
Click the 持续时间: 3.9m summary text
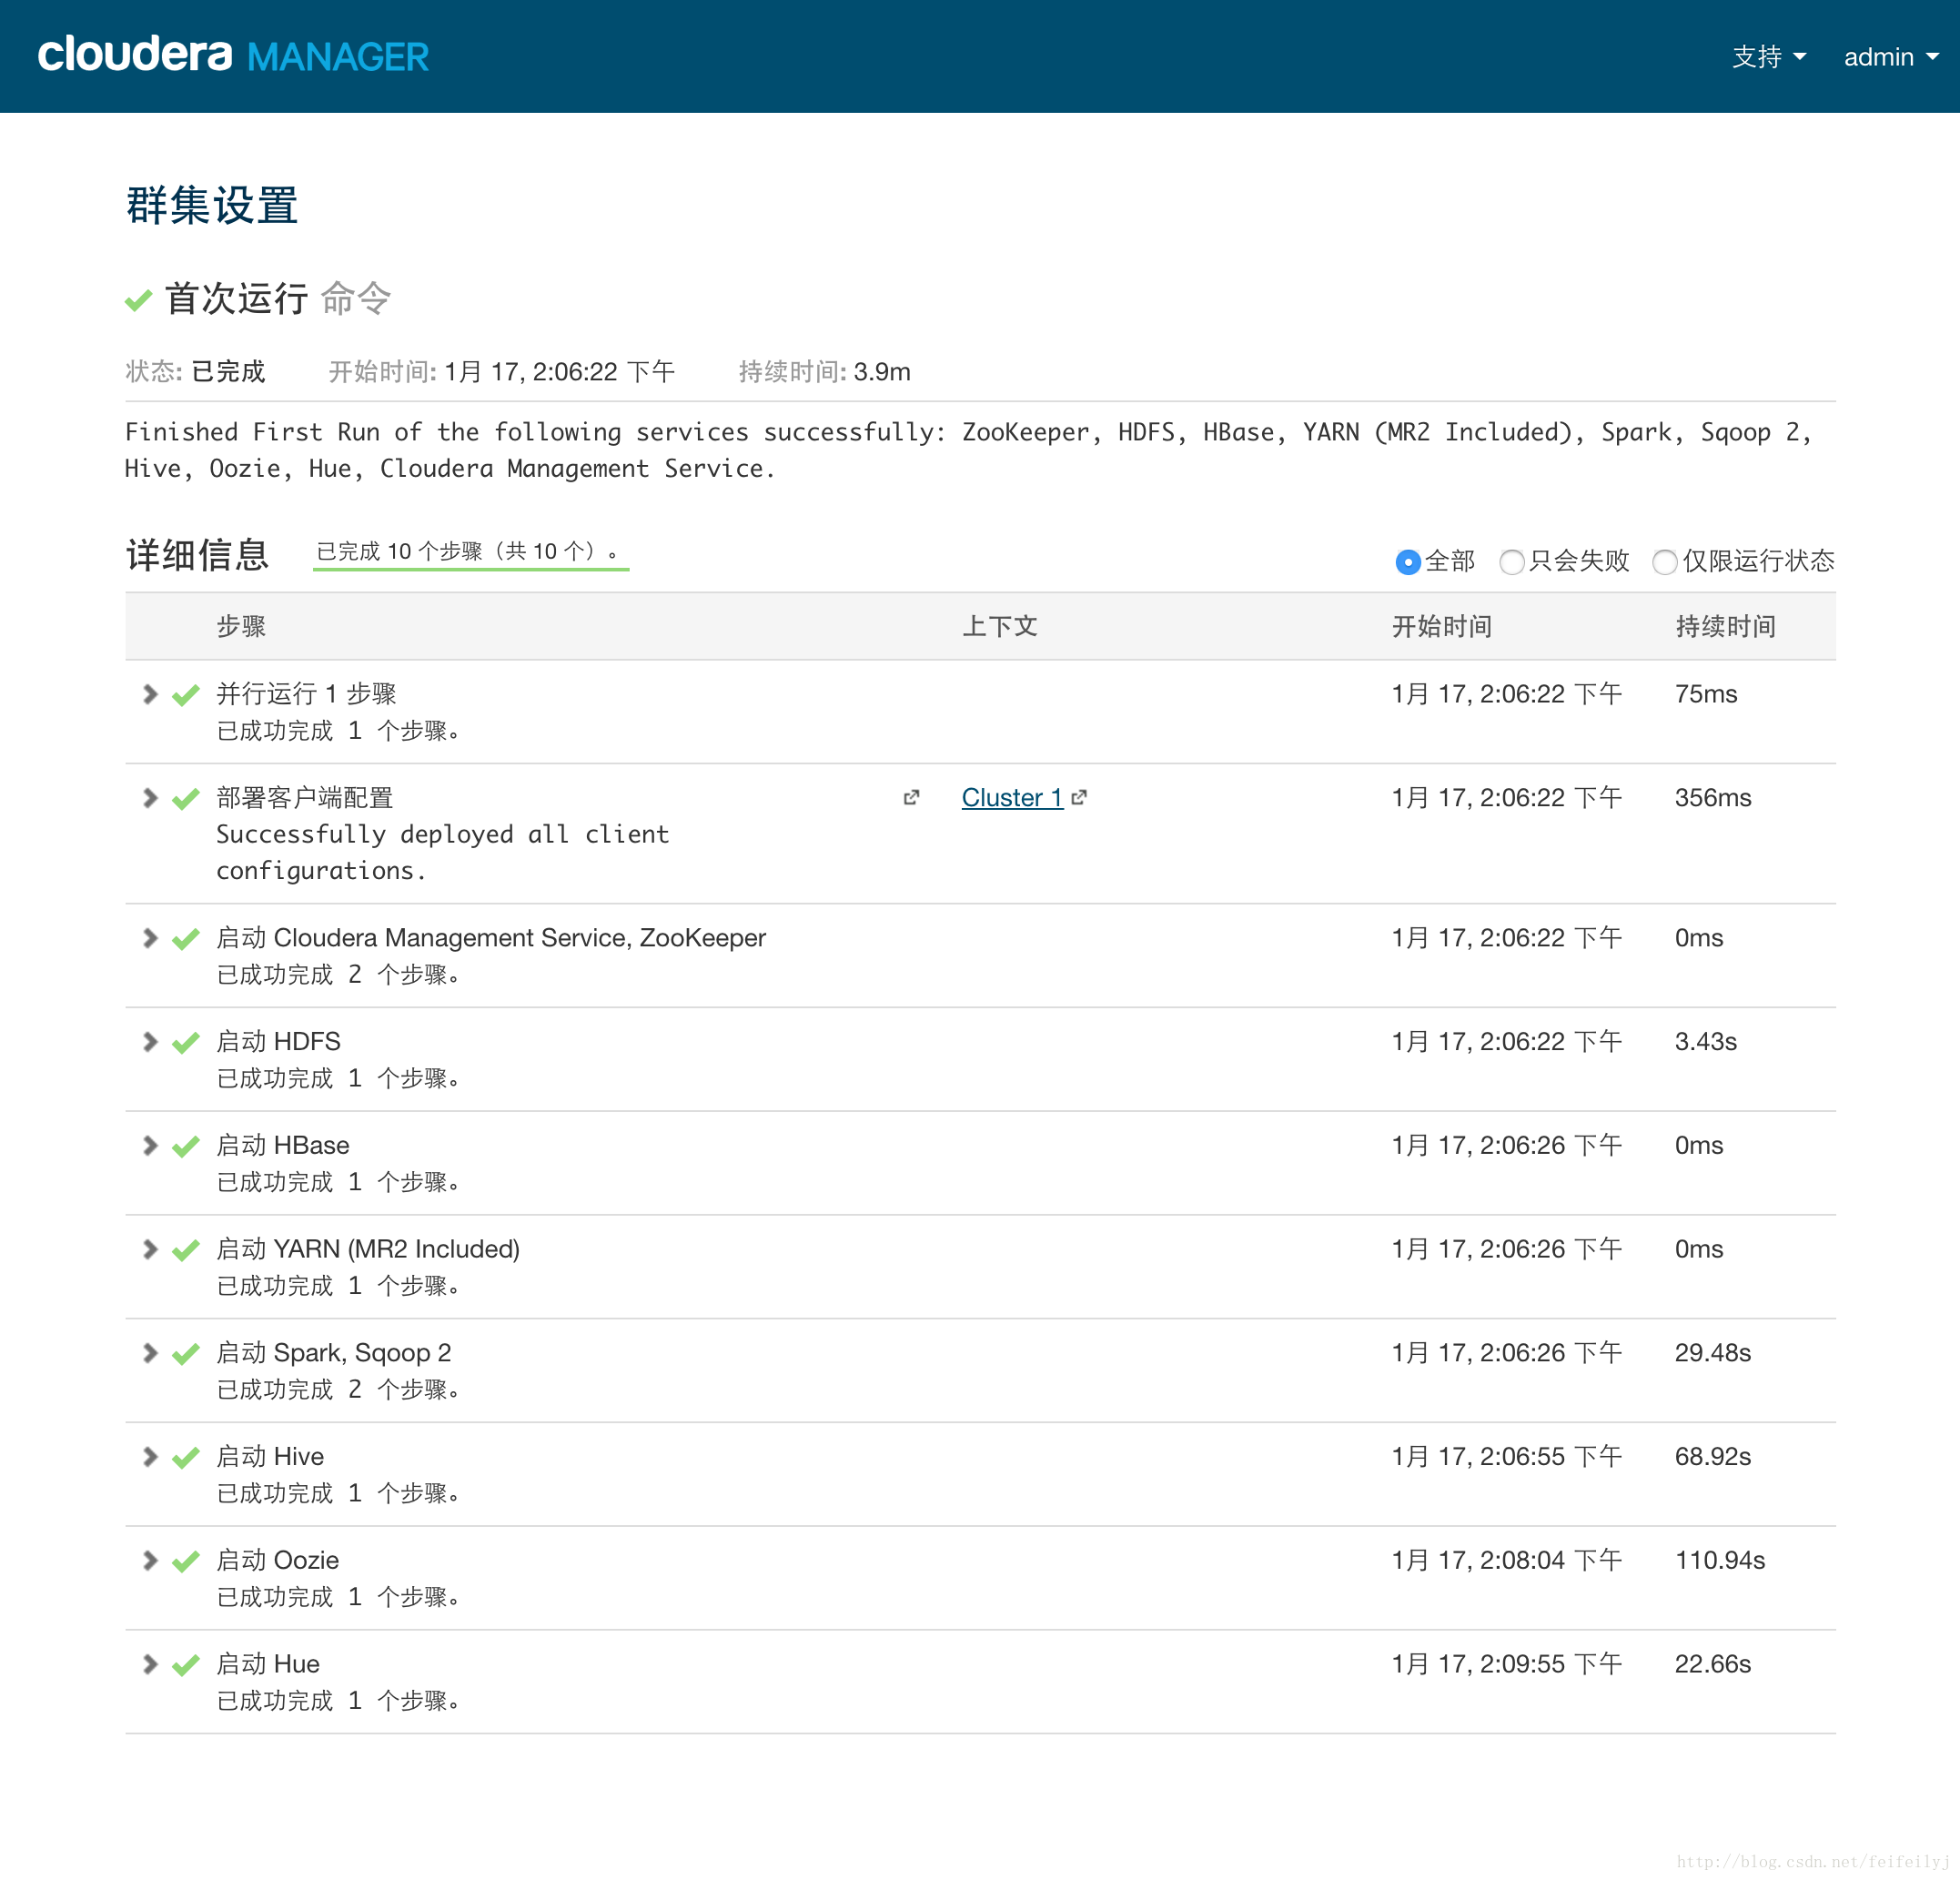point(825,372)
